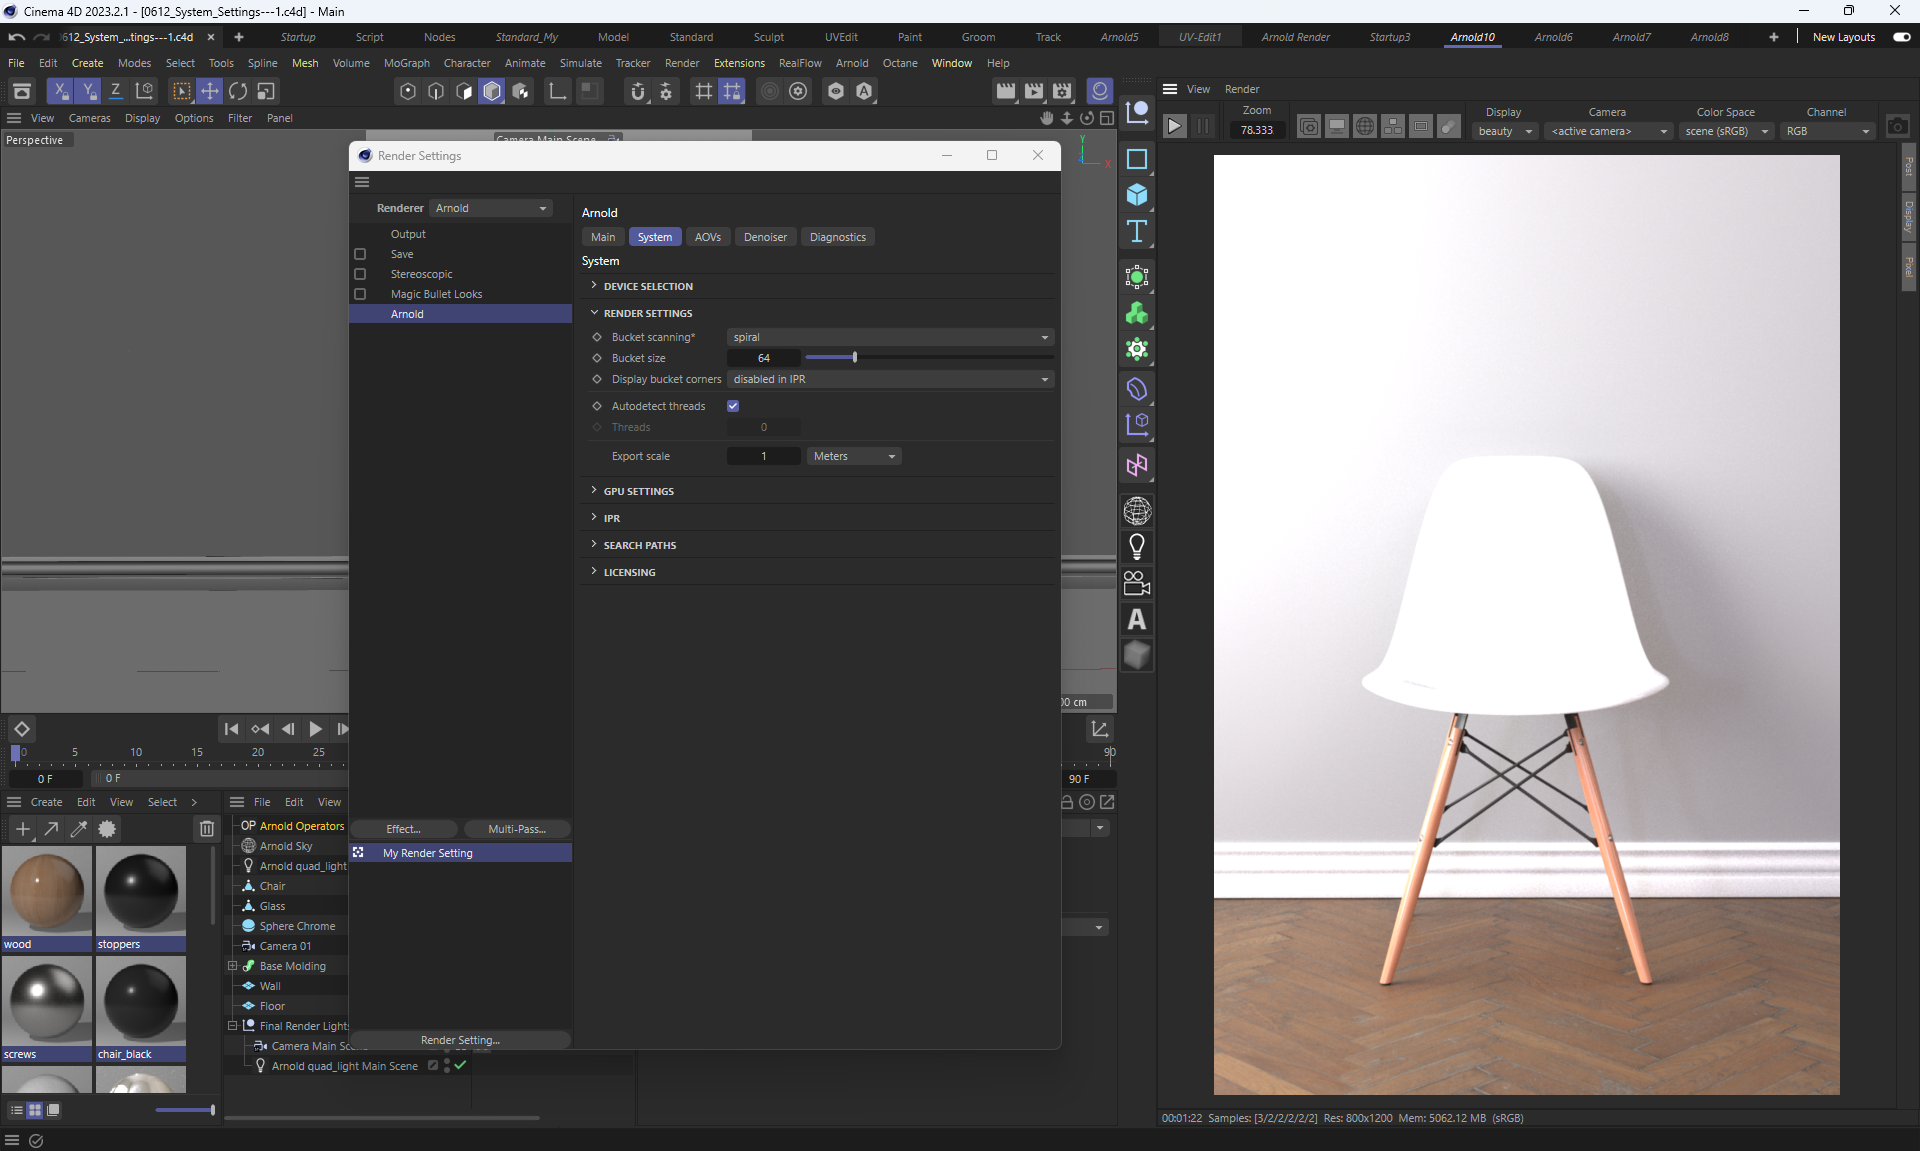
Task: Select the Rotate tool in toolbar
Action: point(238,91)
